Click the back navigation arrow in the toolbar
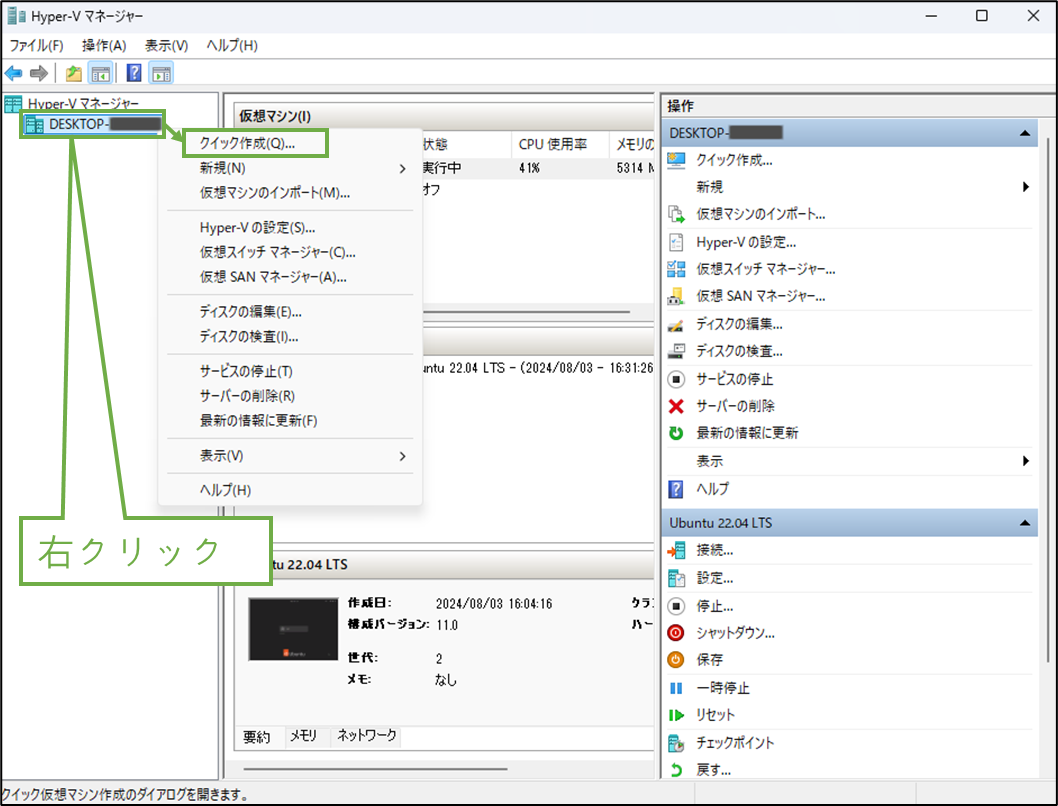This screenshot has width=1058, height=806. tap(13, 72)
